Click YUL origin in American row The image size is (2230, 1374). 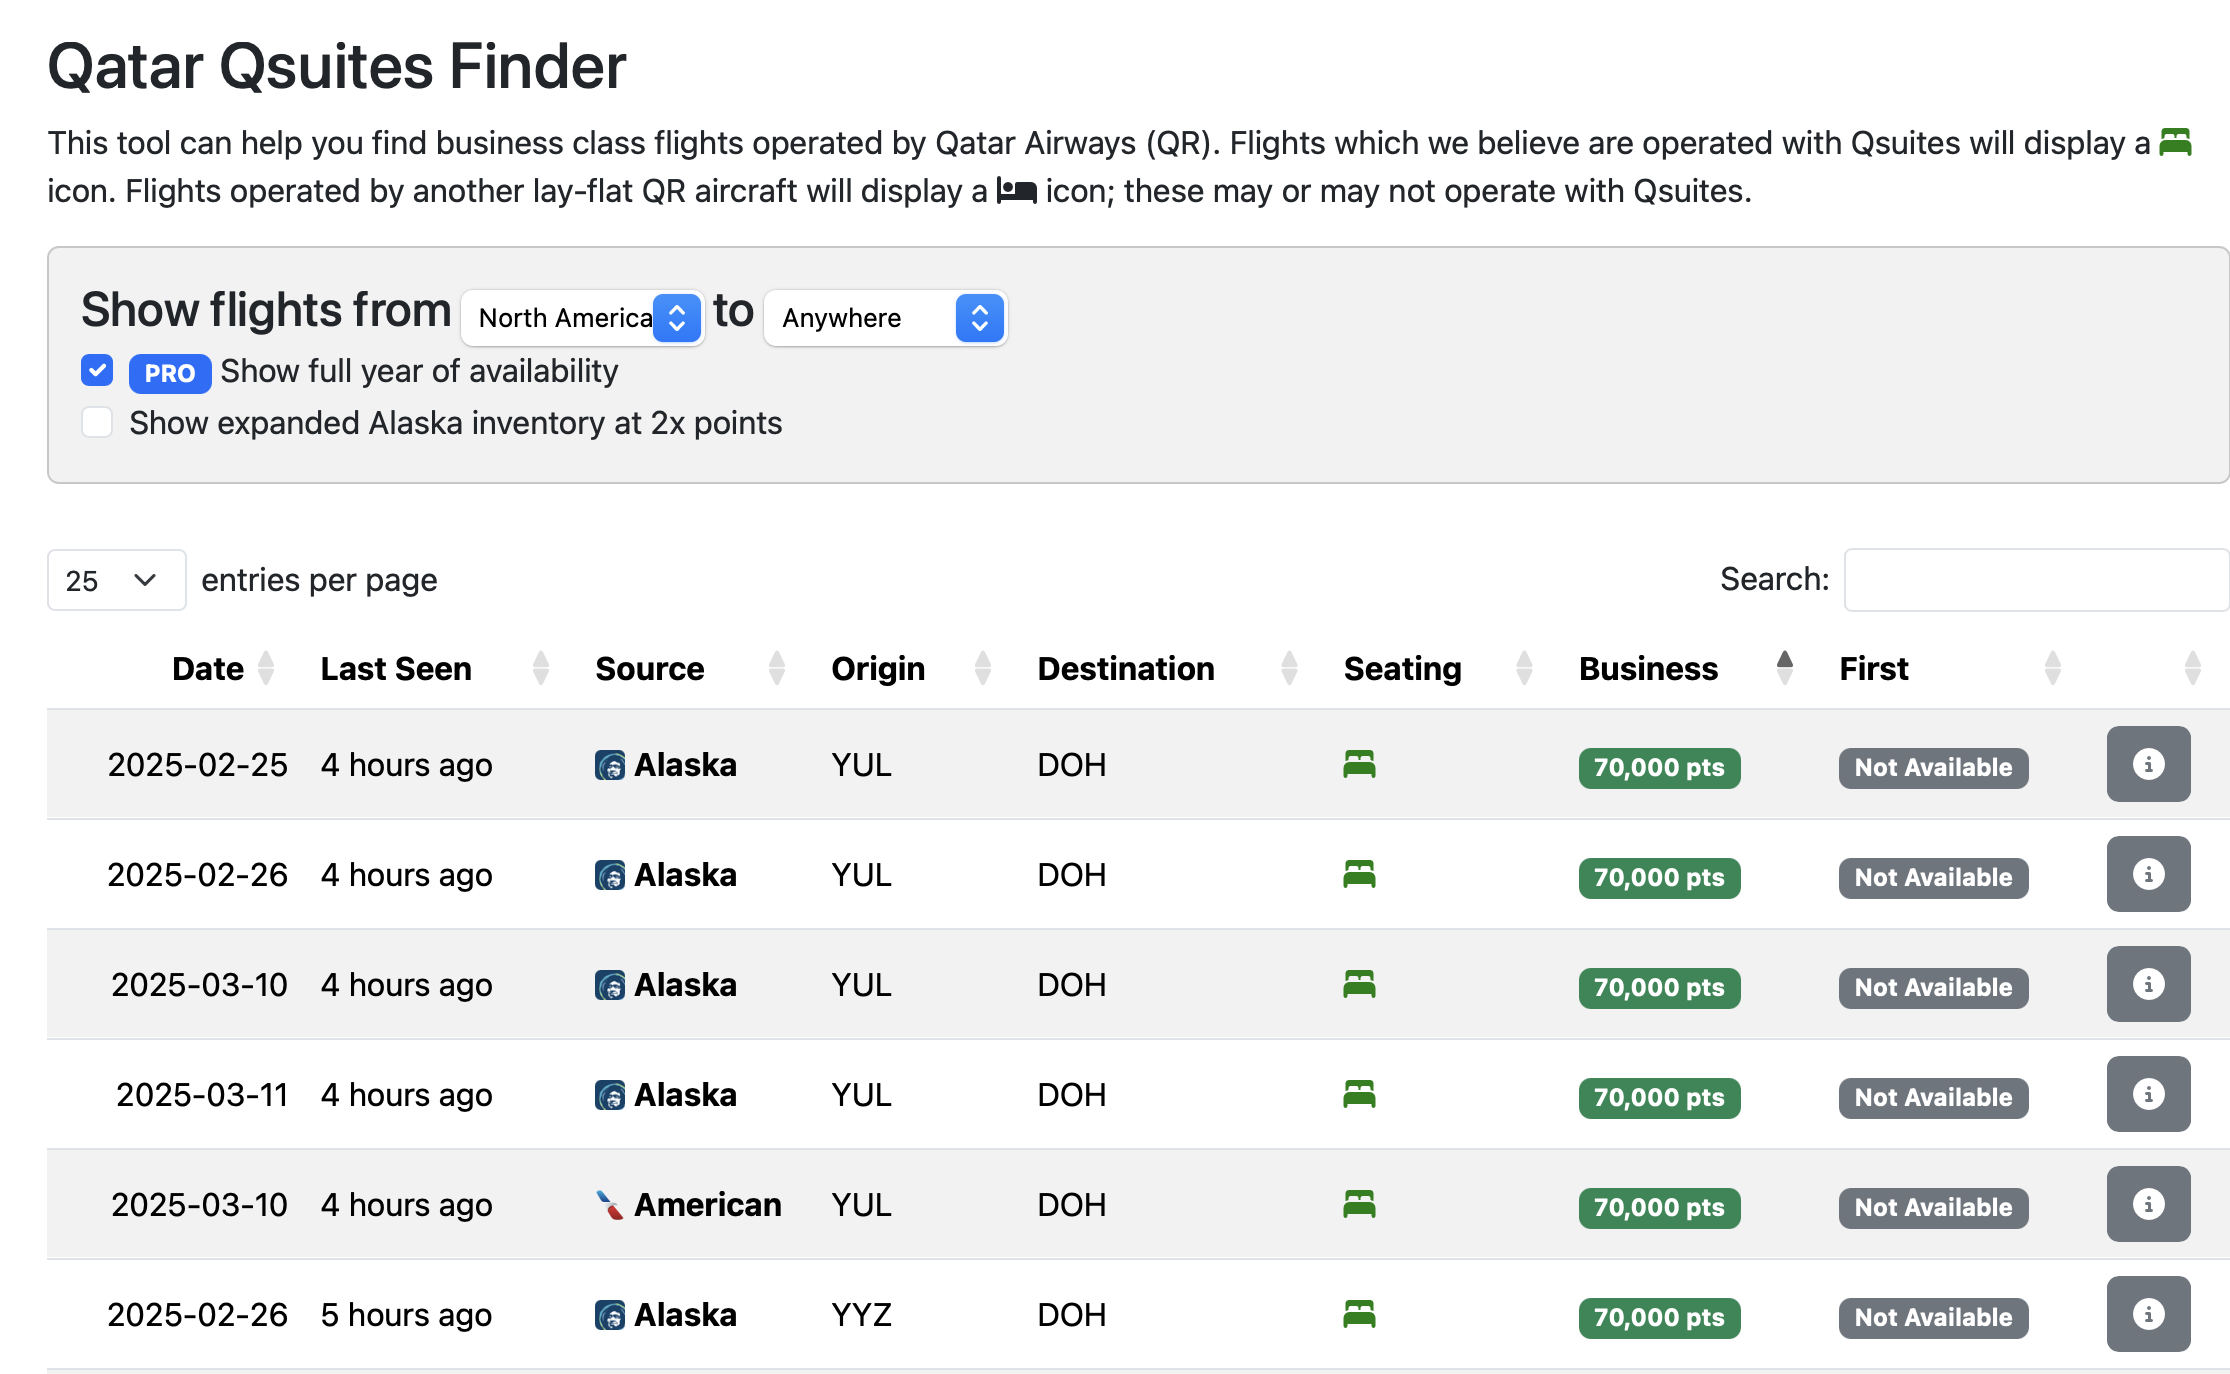(861, 1205)
